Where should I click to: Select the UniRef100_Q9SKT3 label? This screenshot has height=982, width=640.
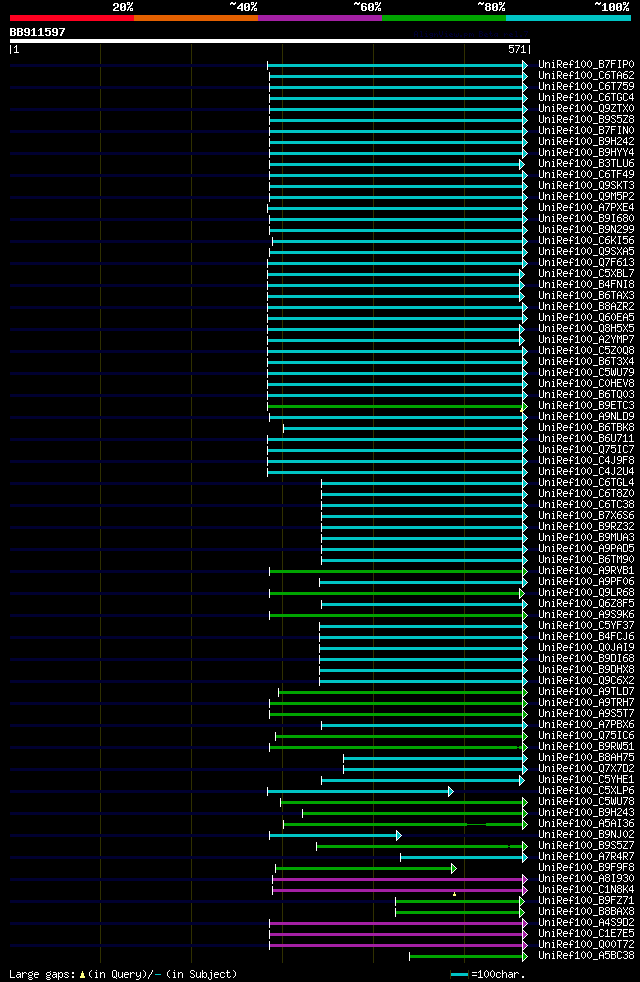click(586, 185)
